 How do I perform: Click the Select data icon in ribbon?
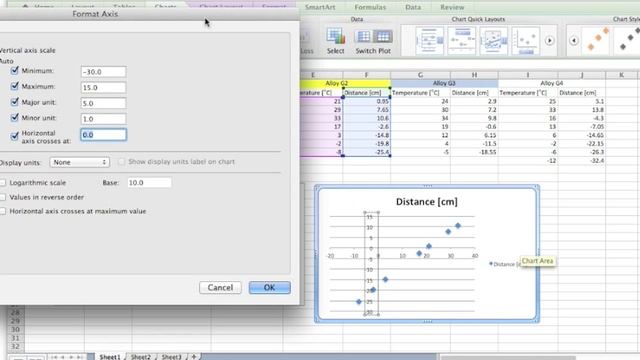tap(336, 37)
